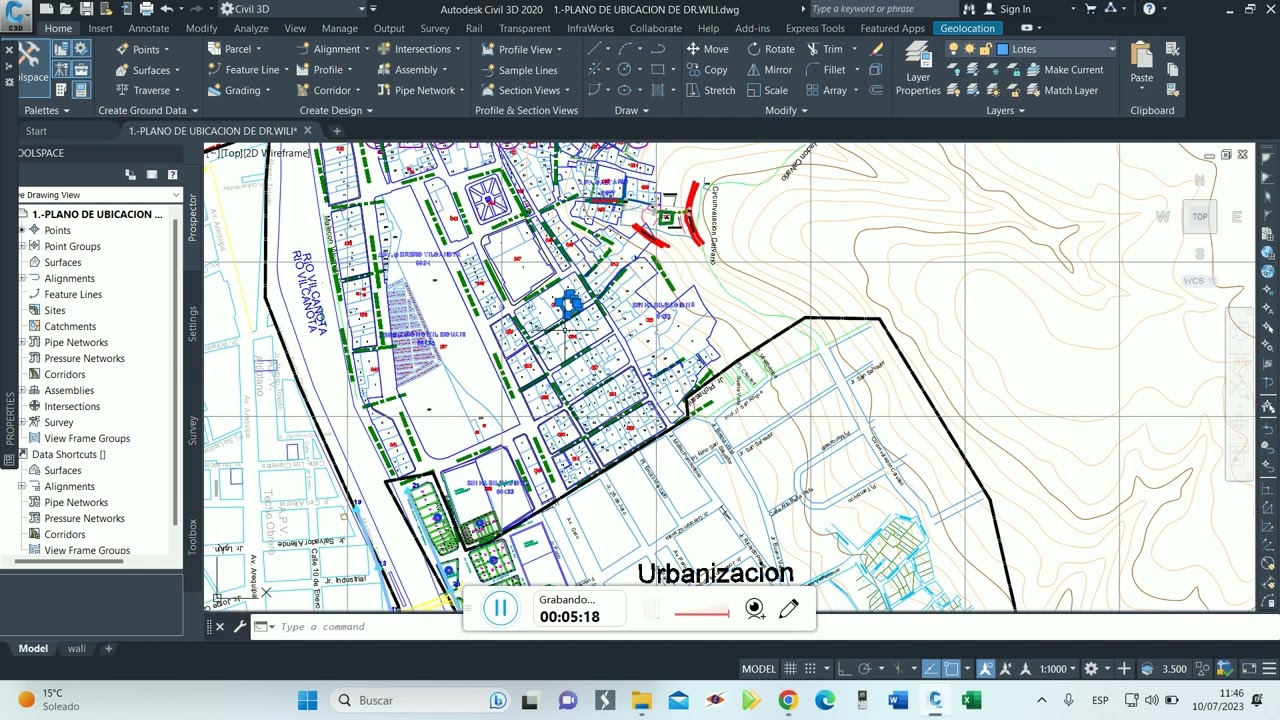1280x720 pixels.
Task: Select the Copy tool
Action: [707, 70]
